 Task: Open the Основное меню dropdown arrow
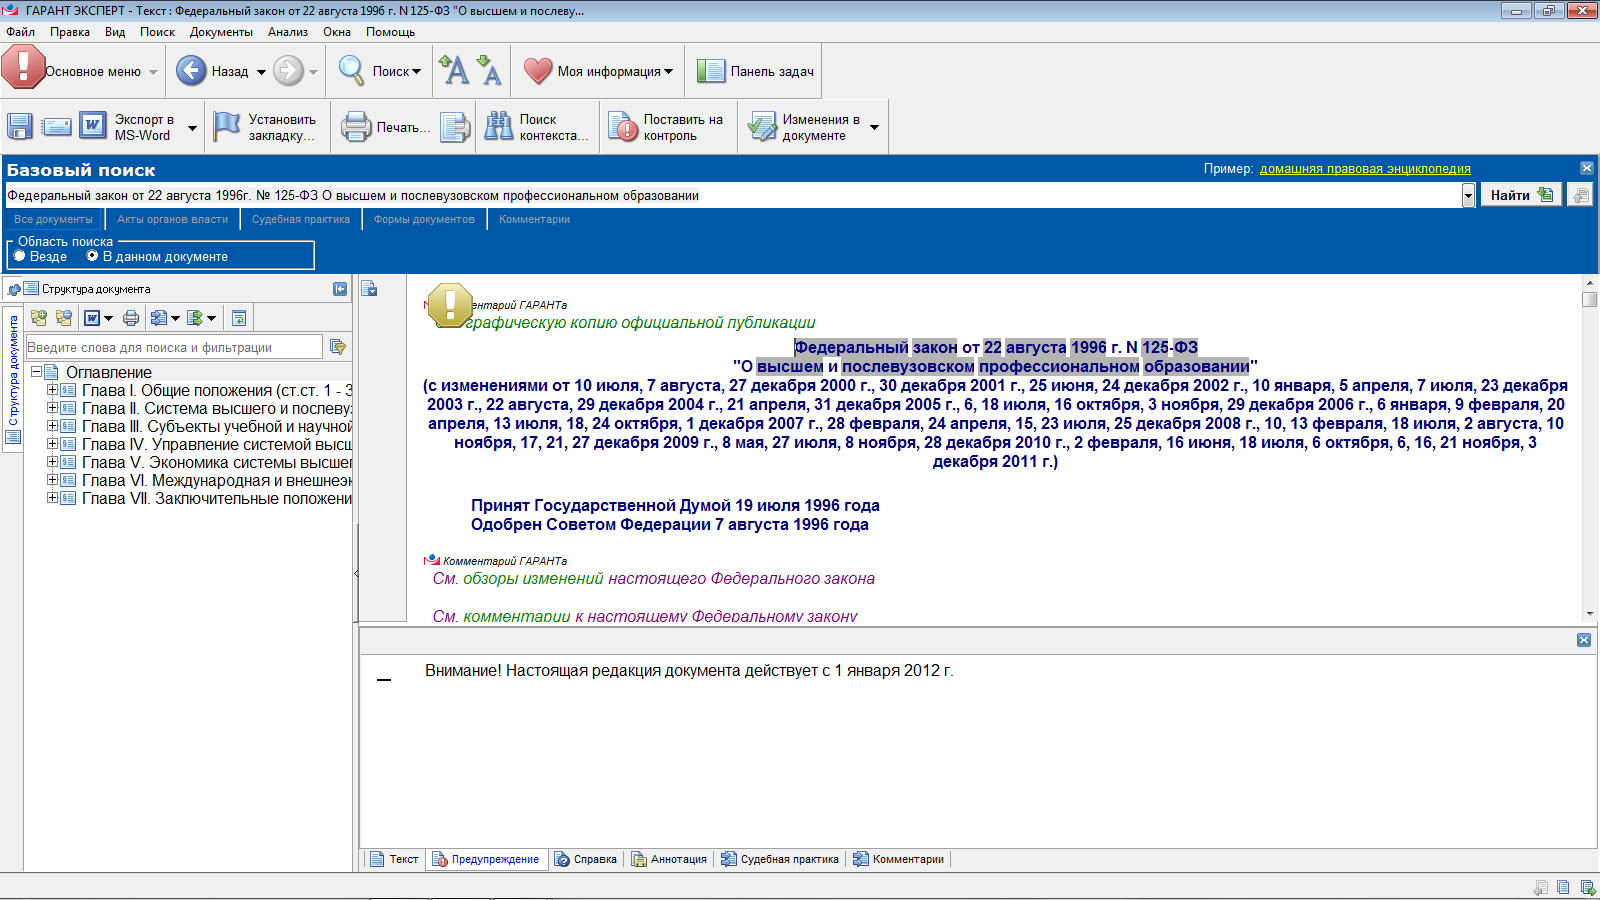153,72
